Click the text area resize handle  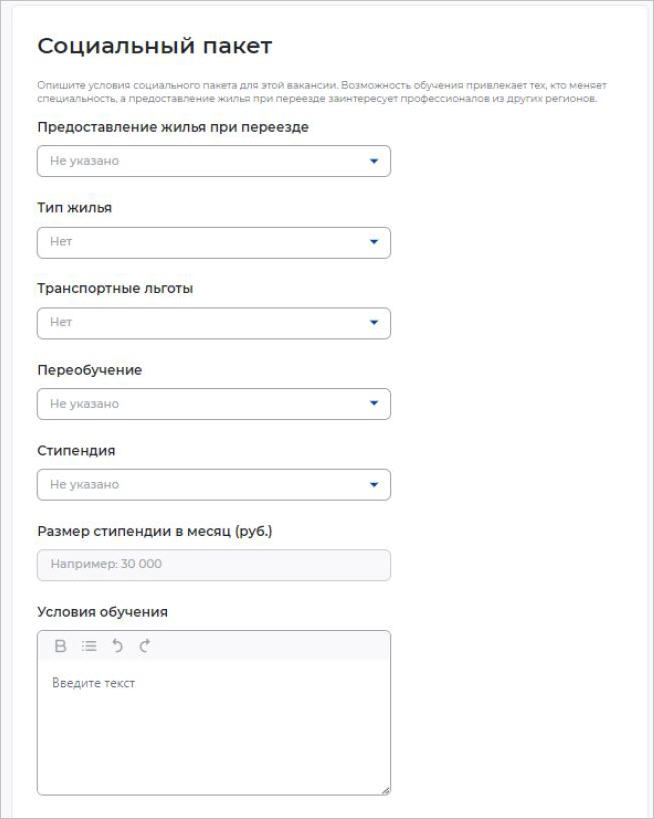tap(385, 789)
